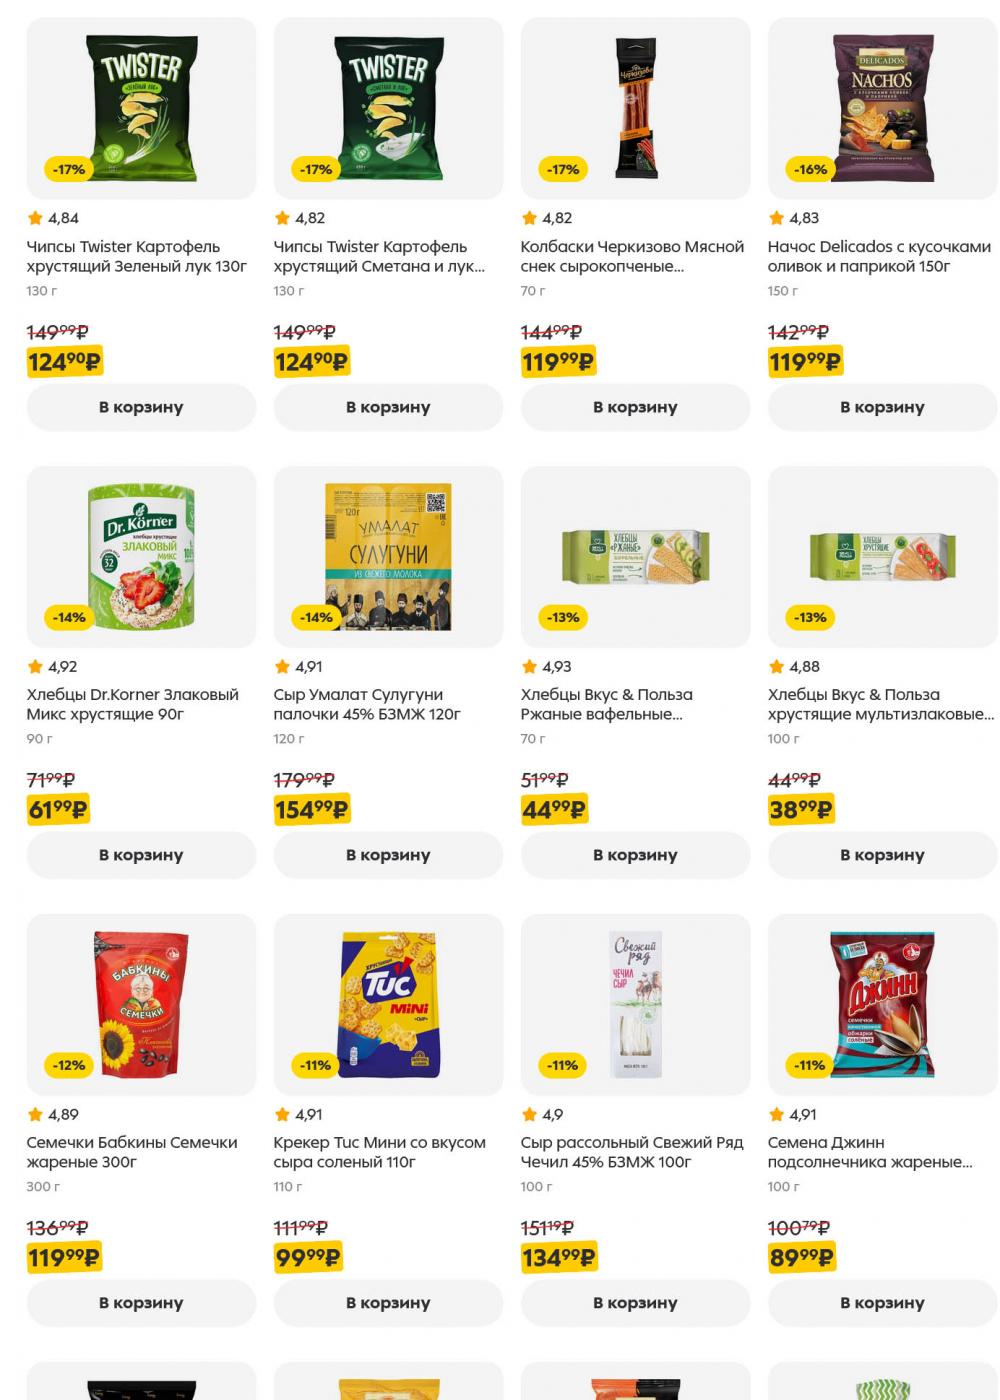Open Twister Сметана и лук chips image

(388, 108)
